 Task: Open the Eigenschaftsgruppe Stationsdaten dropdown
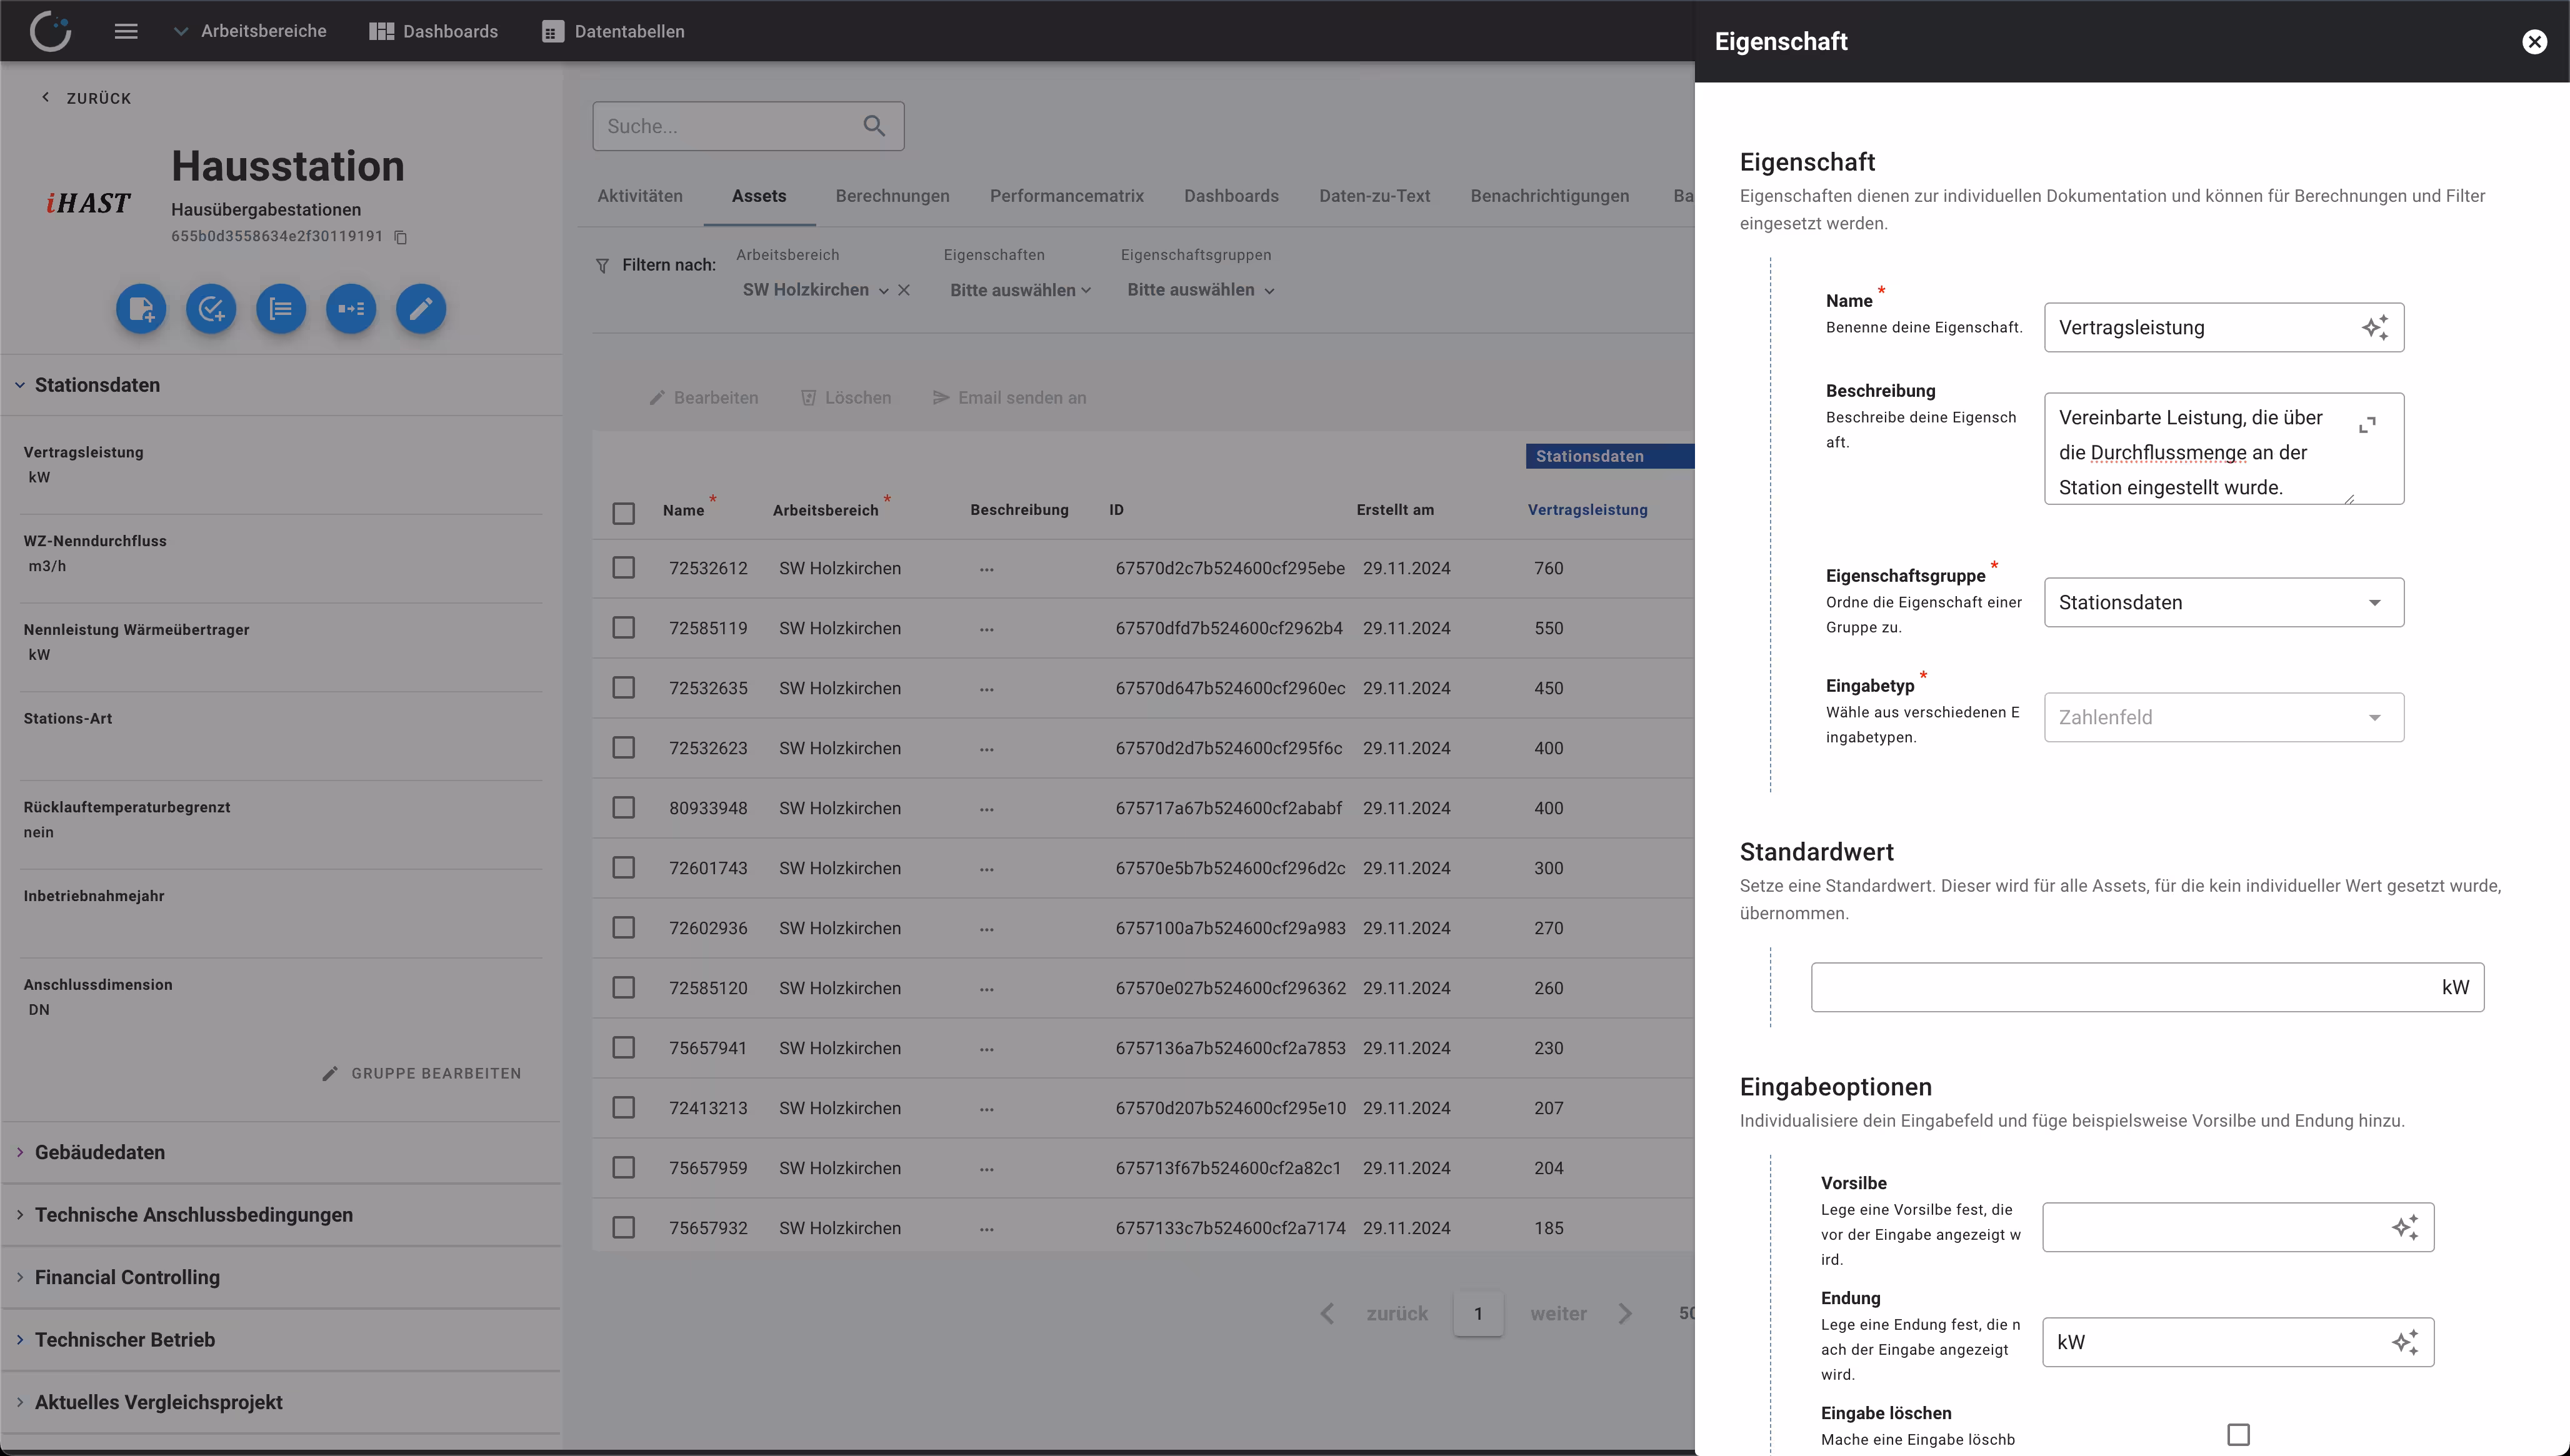coord(2223,602)
